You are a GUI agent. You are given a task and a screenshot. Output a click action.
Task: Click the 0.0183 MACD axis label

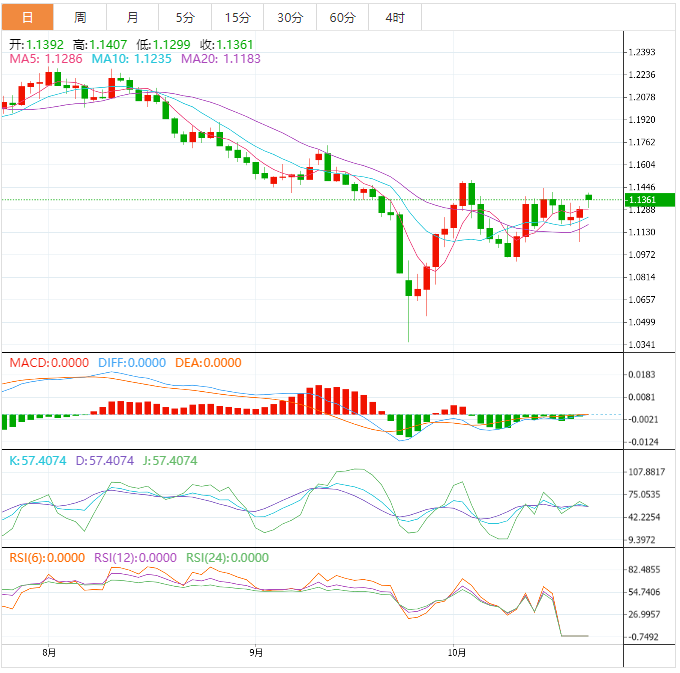point(642,375)
